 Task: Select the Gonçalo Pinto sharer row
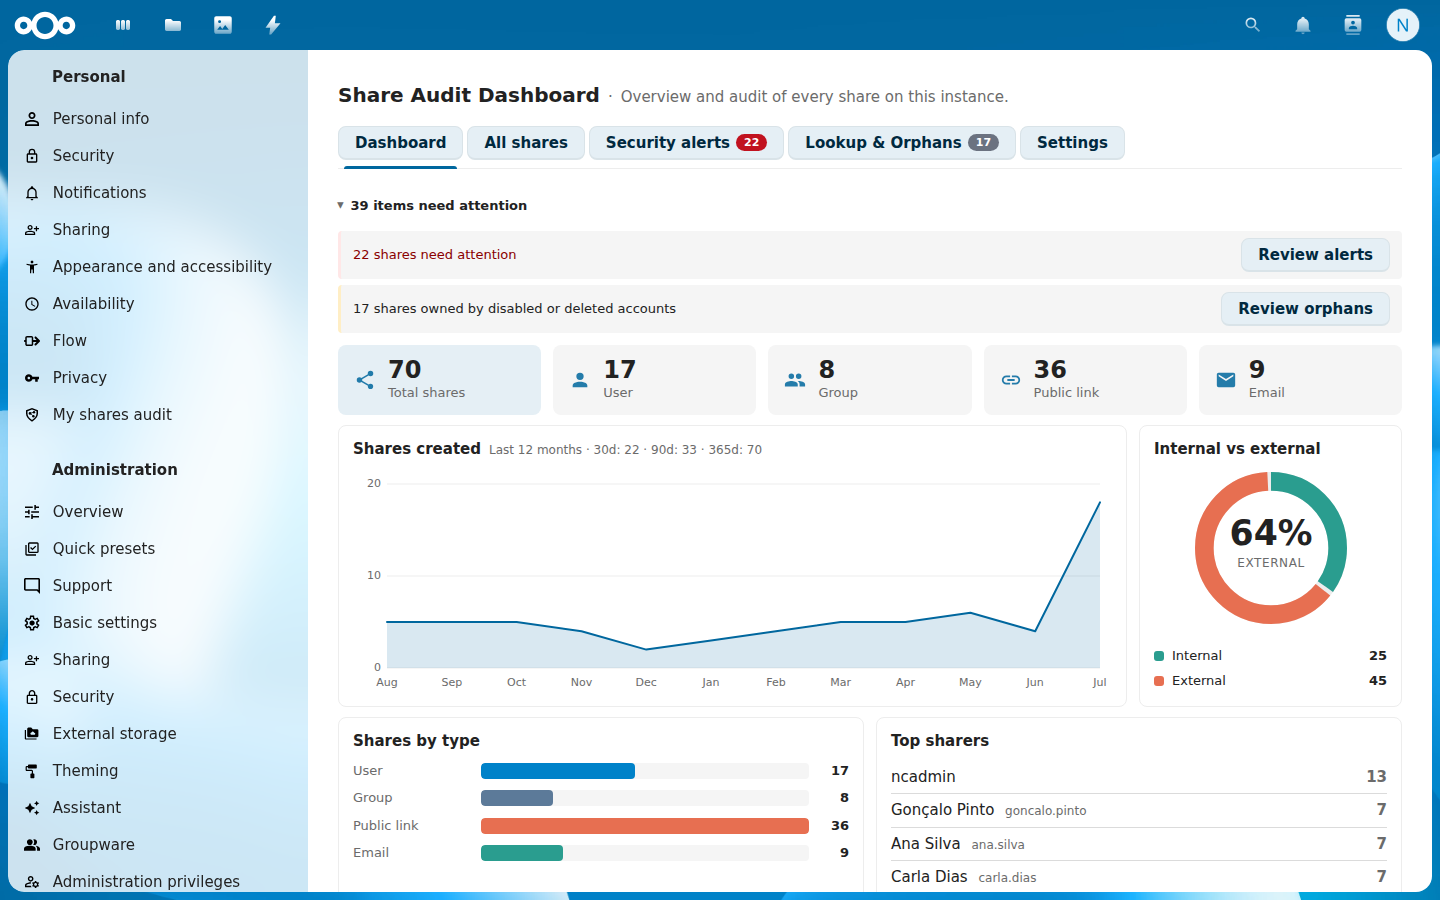(1138, 810)
